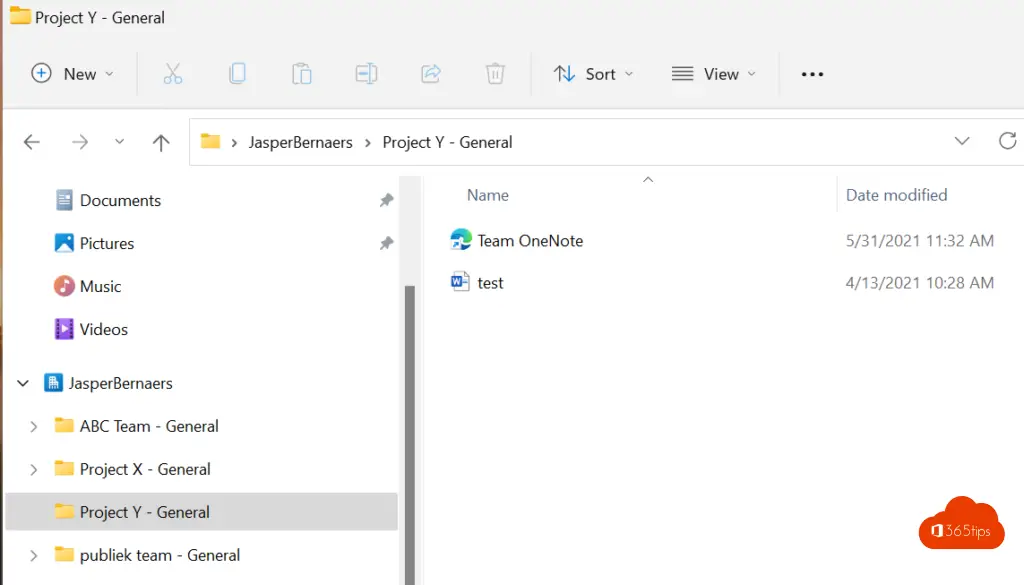Open the Sort options menu

(x=594, y=73)
